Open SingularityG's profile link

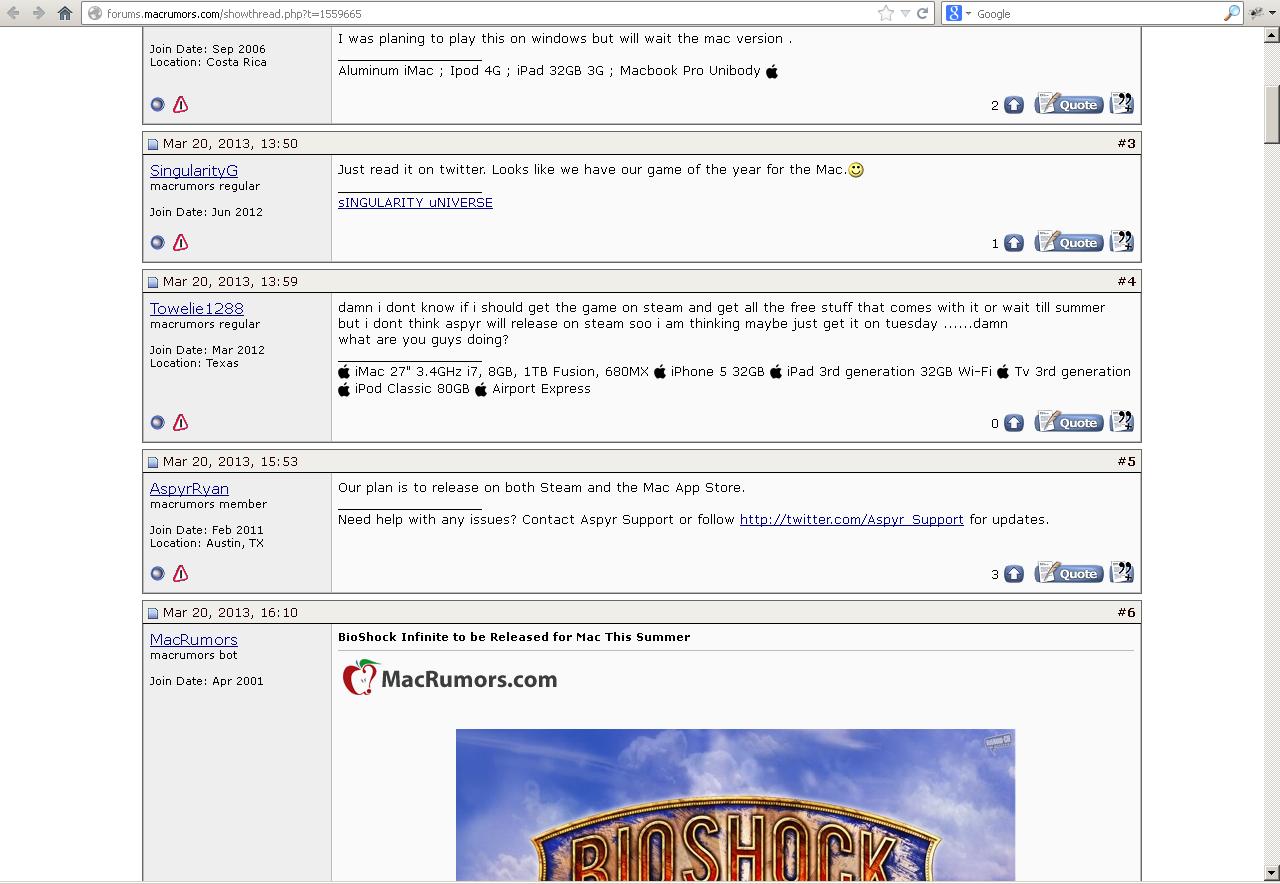[194, 170]
